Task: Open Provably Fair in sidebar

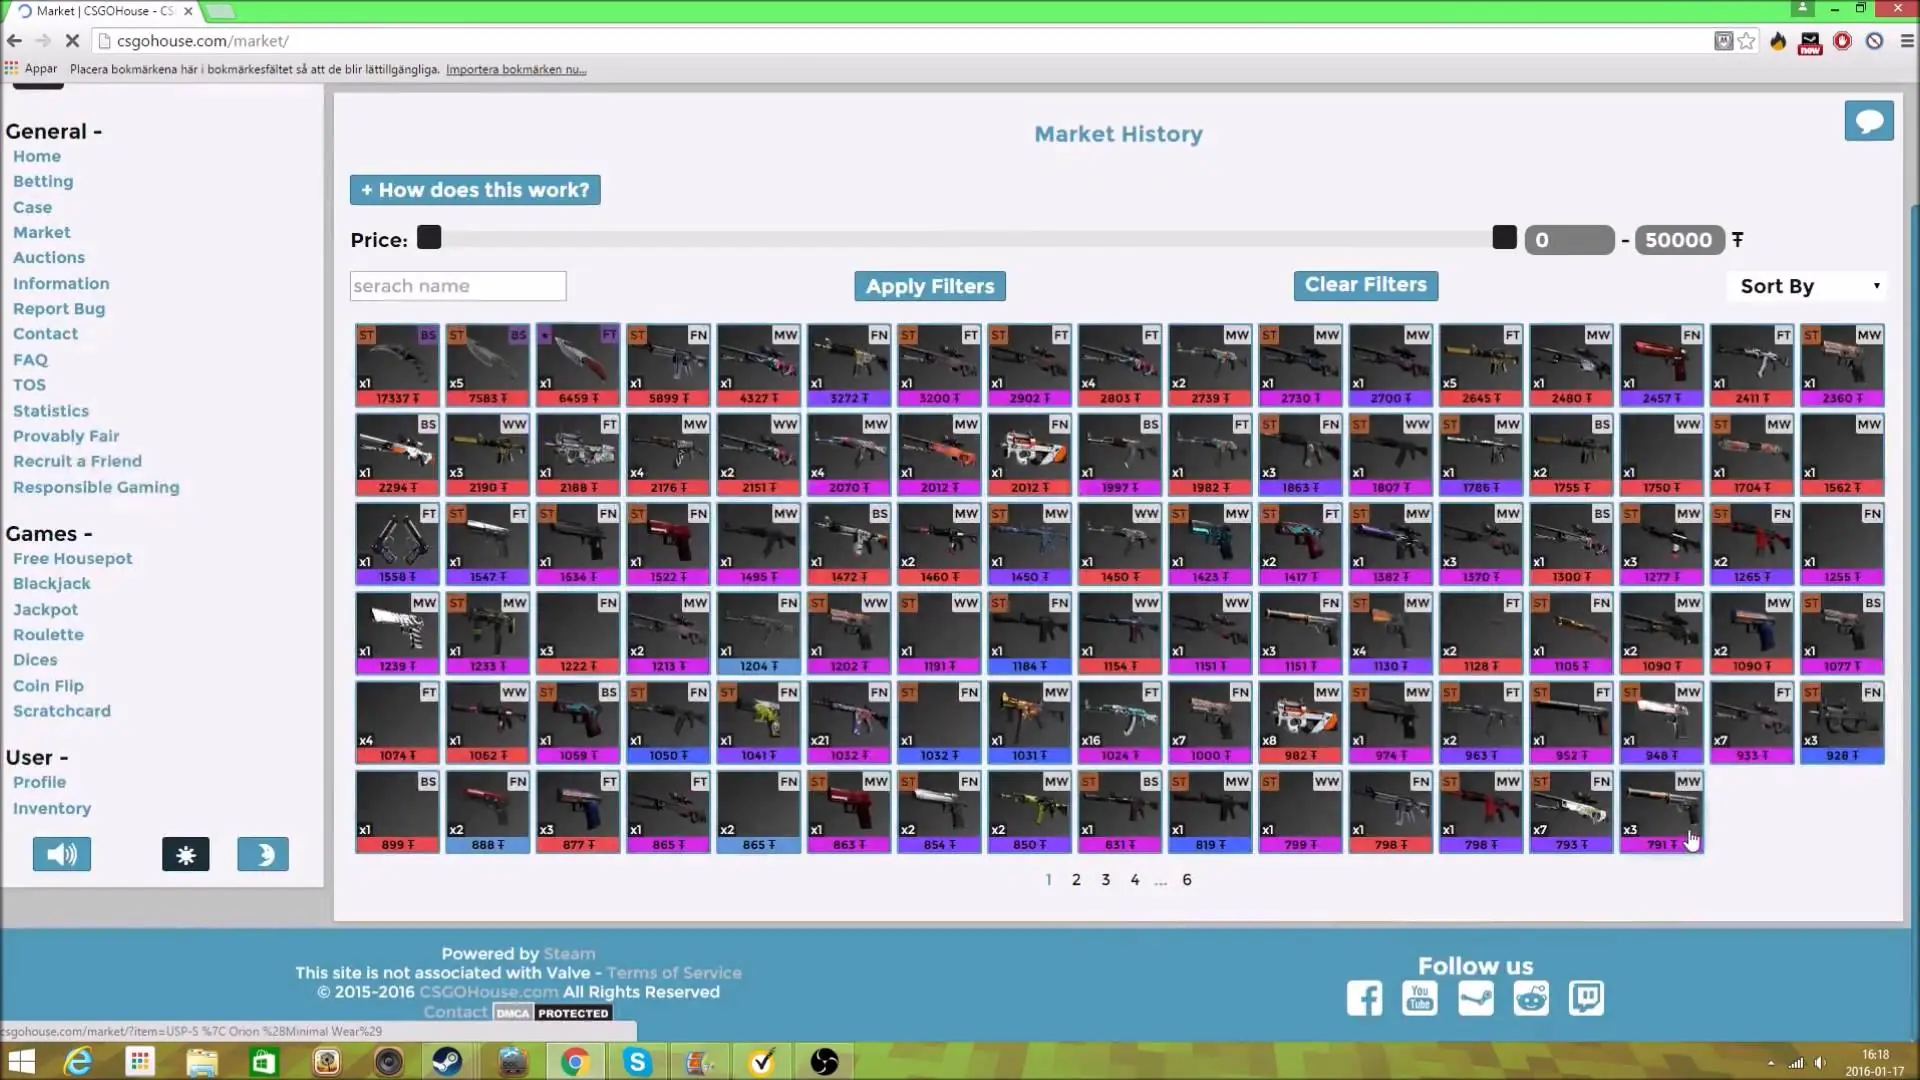Action: click(x=66, y=436)
